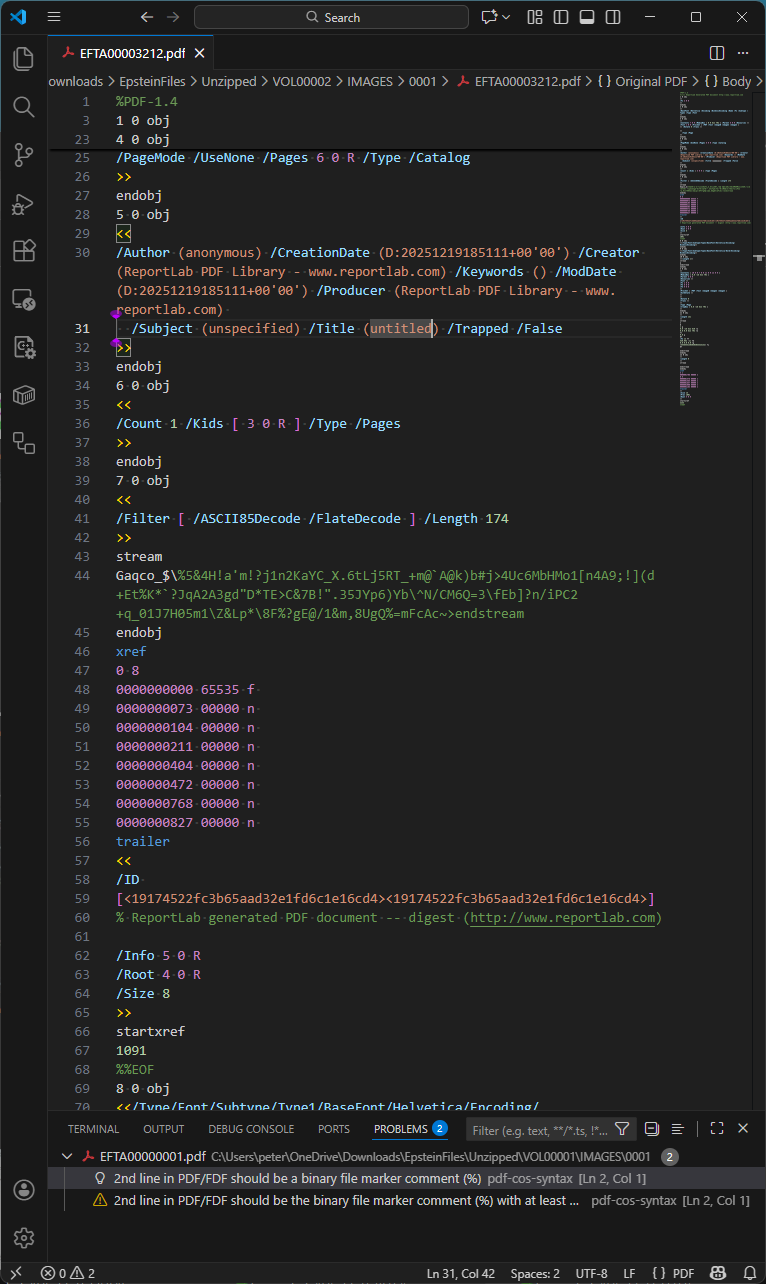Open the Source Control view
766x1284 pixels.
pyautogui.click(x=23, y=155)
